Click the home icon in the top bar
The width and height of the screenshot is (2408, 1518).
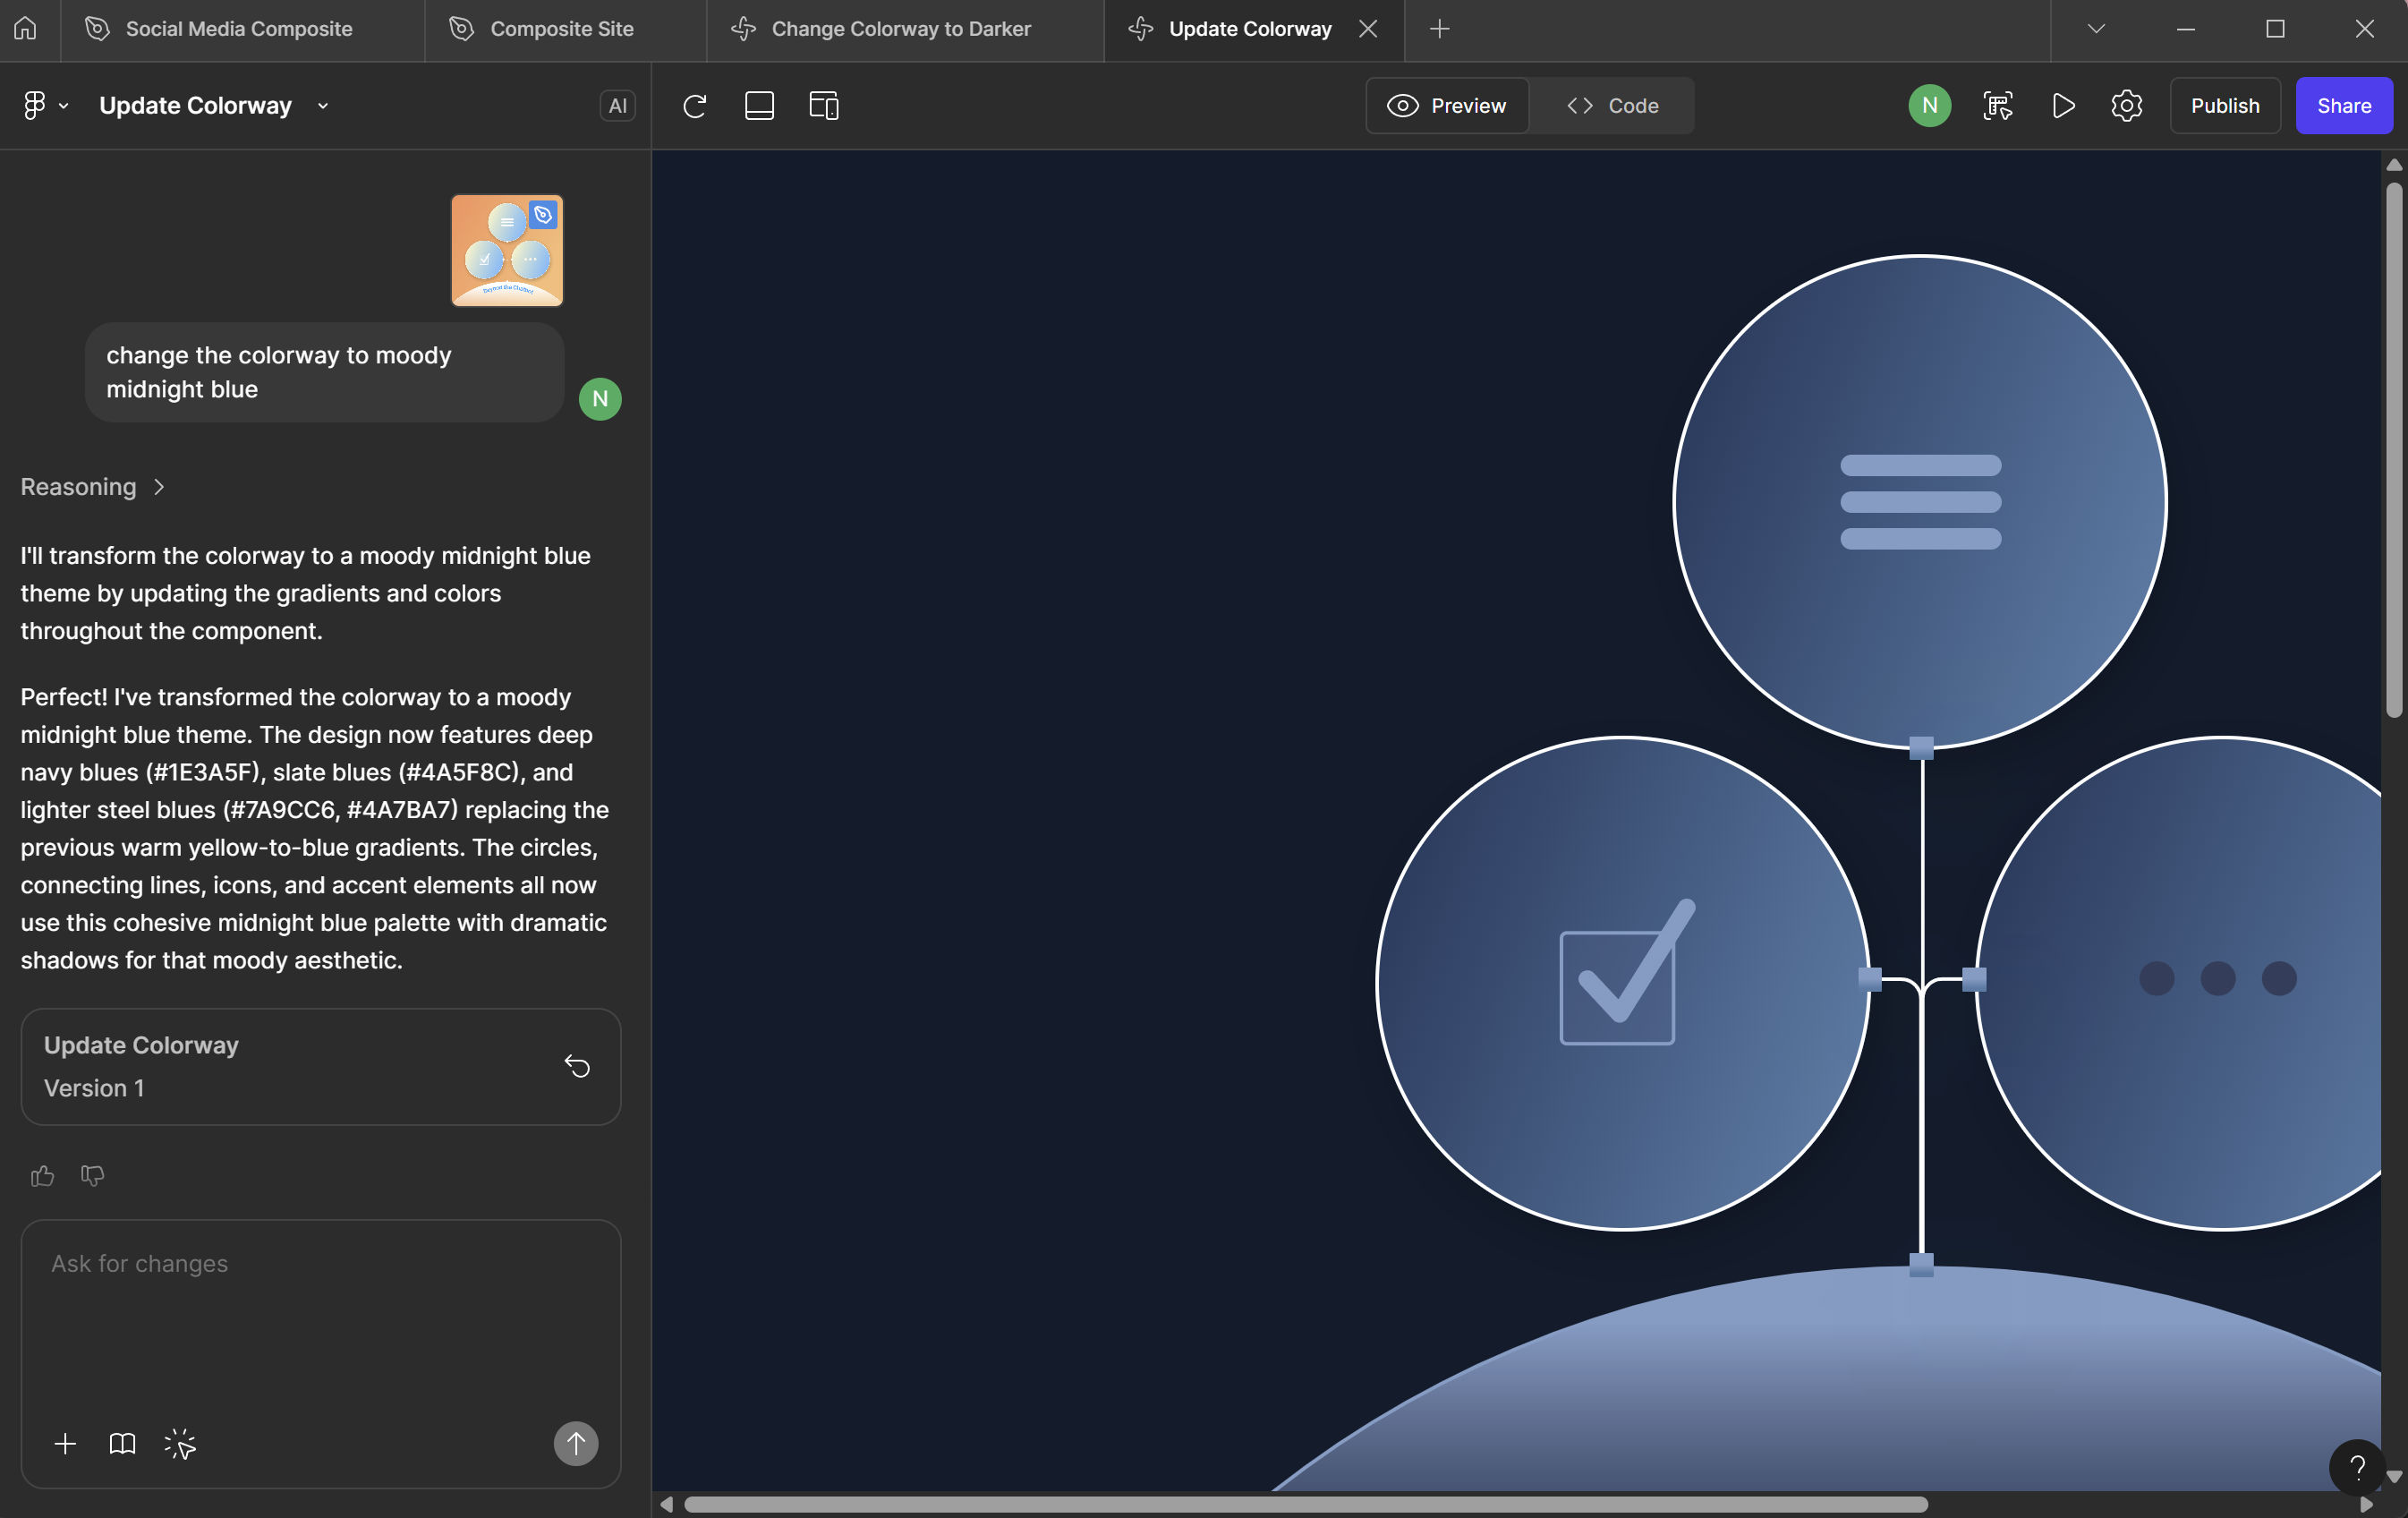pyautogui.click(x=24, y=28)
